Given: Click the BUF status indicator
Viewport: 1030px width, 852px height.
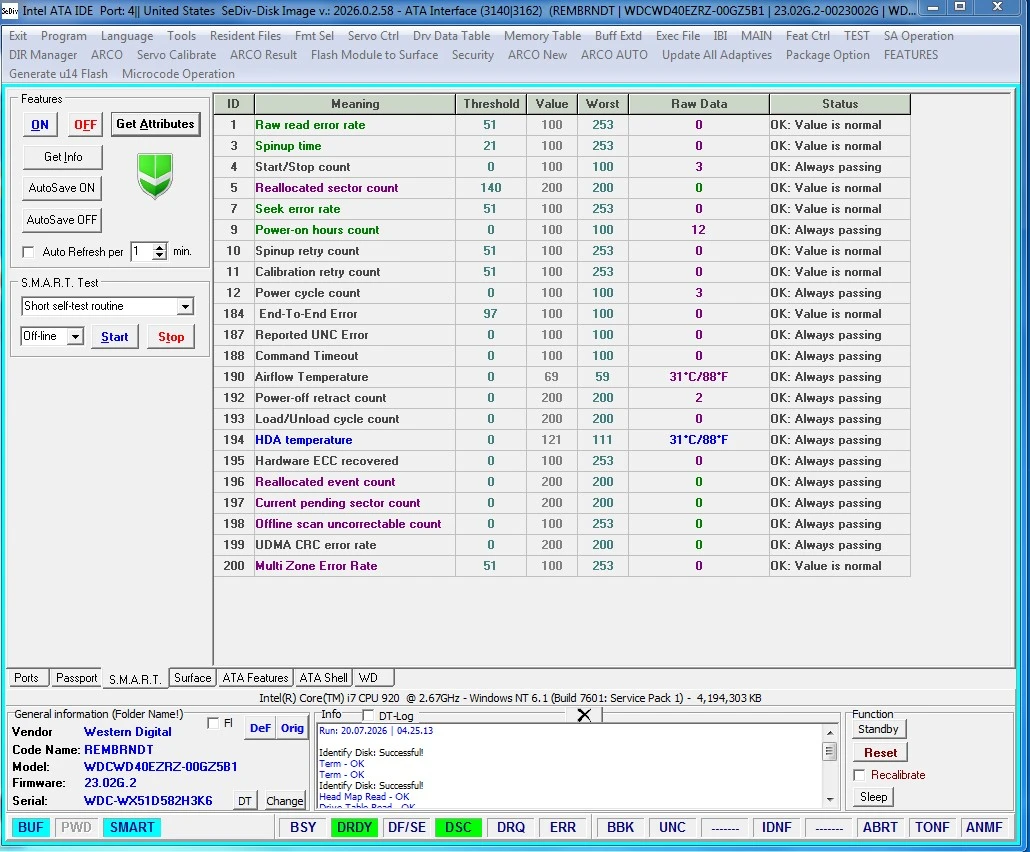Looking at the screenshot, I should 31,828.
